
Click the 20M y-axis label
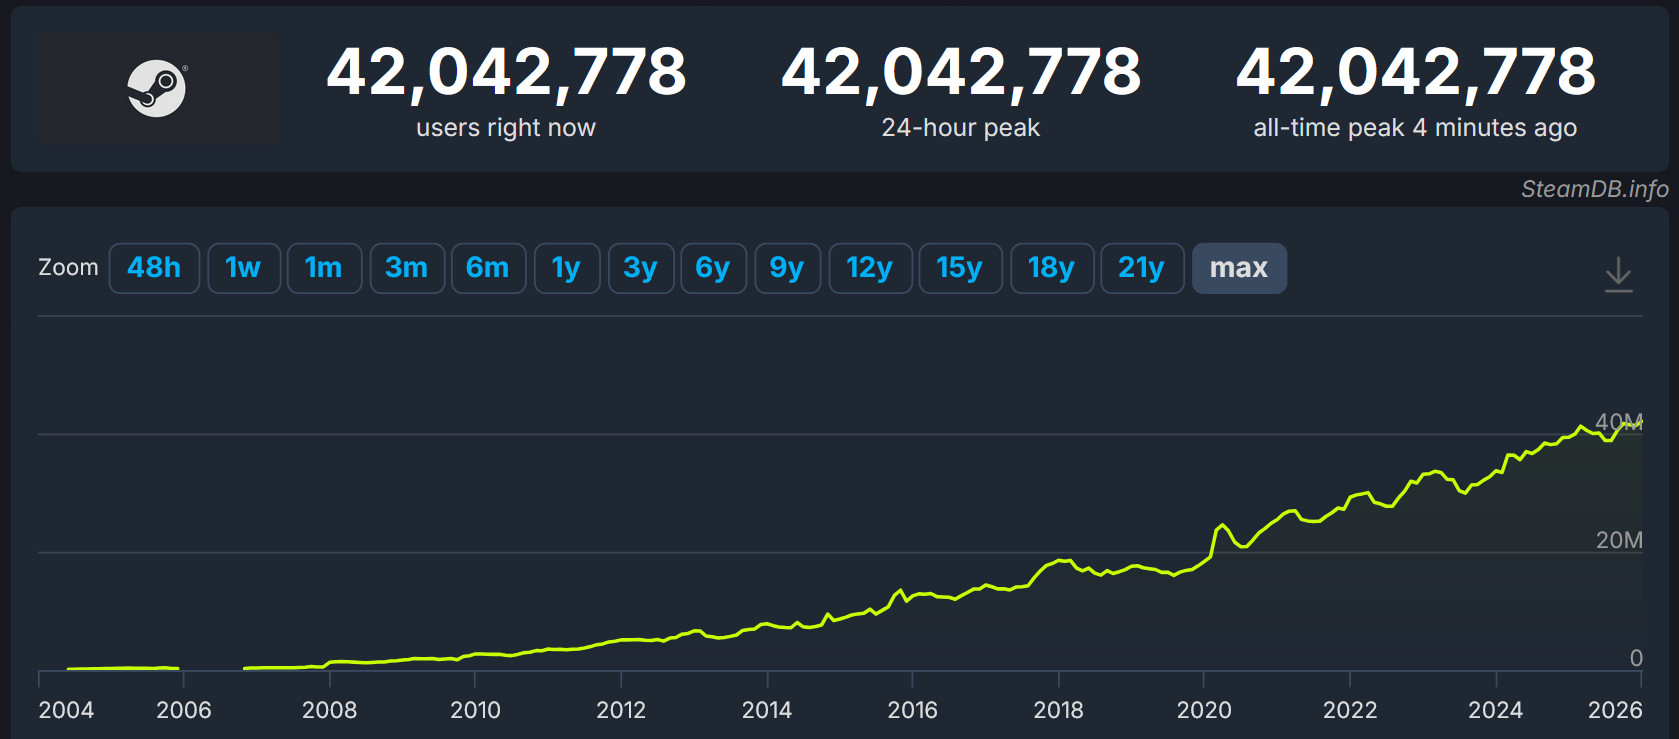pos(1619,540)
